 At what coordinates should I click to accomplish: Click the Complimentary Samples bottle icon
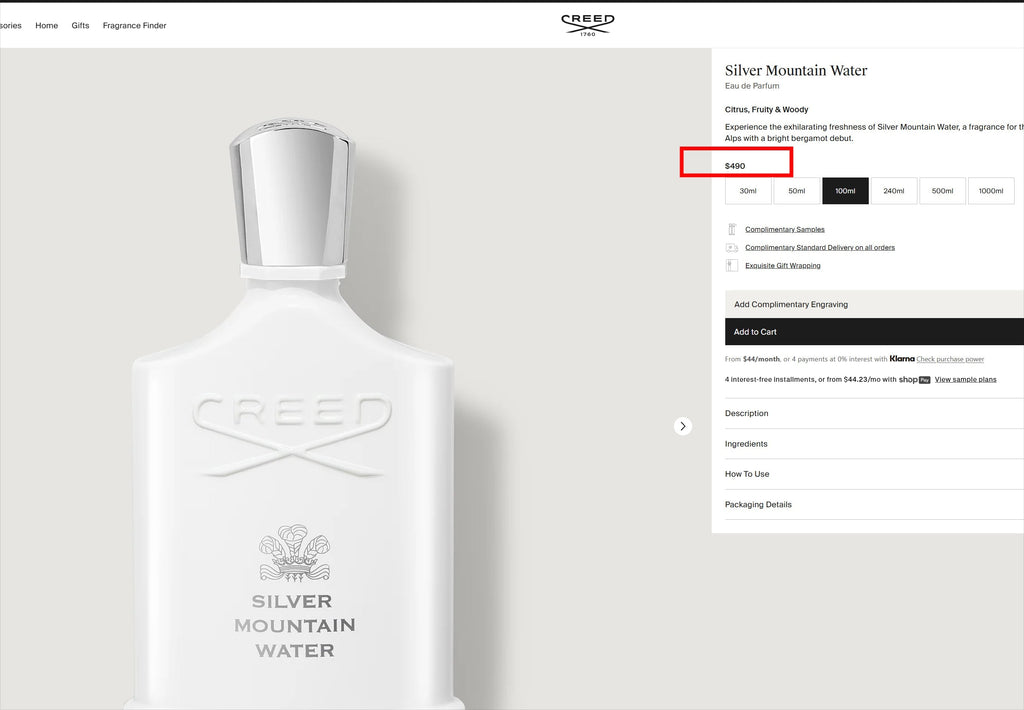[731, 229]
